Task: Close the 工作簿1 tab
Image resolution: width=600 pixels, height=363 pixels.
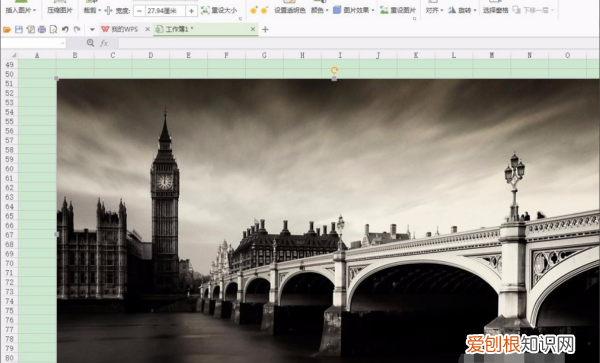Action: click(x=253, y=29)
